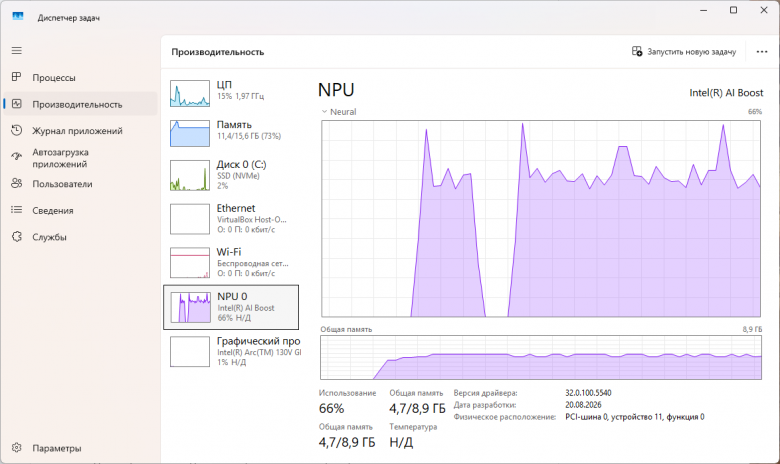Click the Диск 0 (C:) label

point(241,164)
